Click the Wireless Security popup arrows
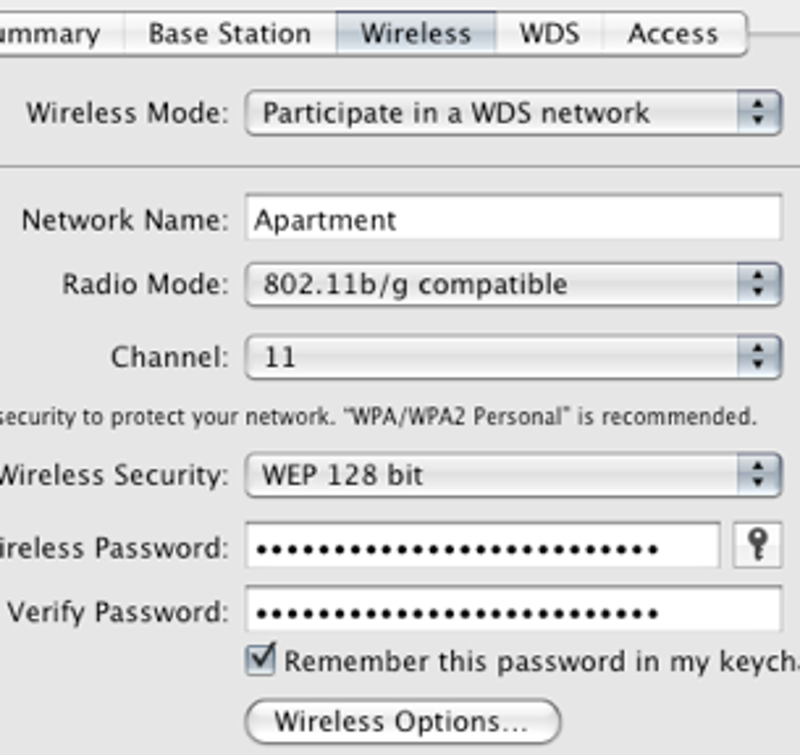Screen dimensions: 800x755 point(759,474)
